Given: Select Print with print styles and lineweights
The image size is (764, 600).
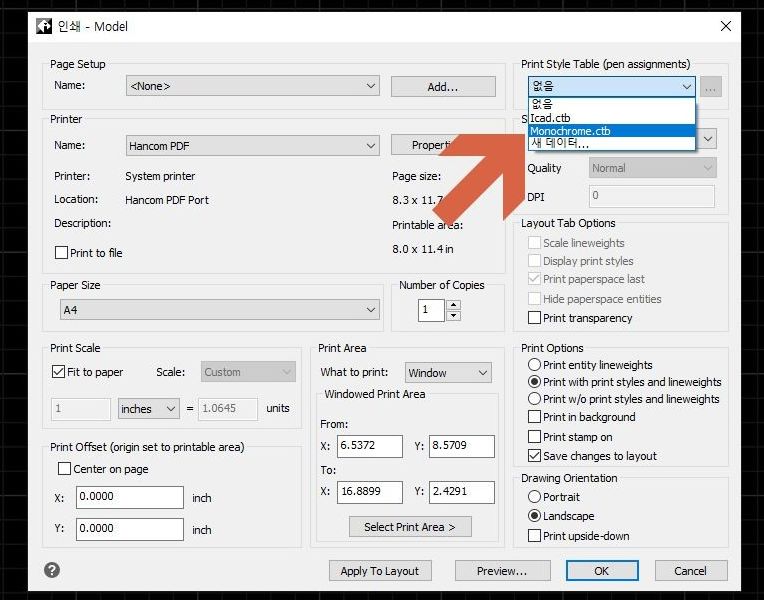Looking at the screenshot, I should pyautogui.click(x=535, y=382).
